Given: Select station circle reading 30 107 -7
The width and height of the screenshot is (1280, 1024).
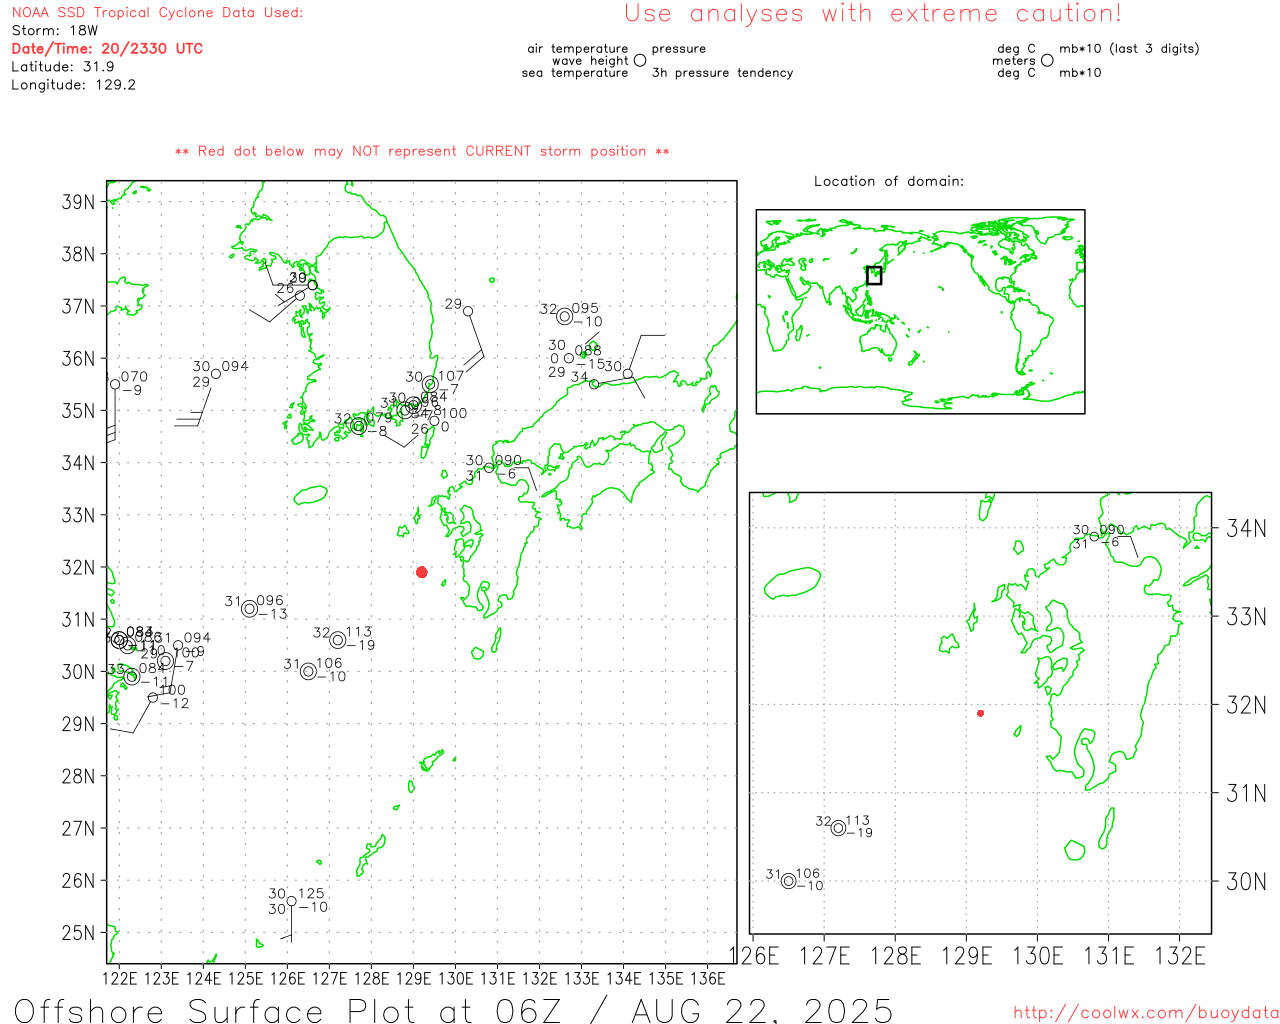Looking at the screenshot, I should 431,384.
